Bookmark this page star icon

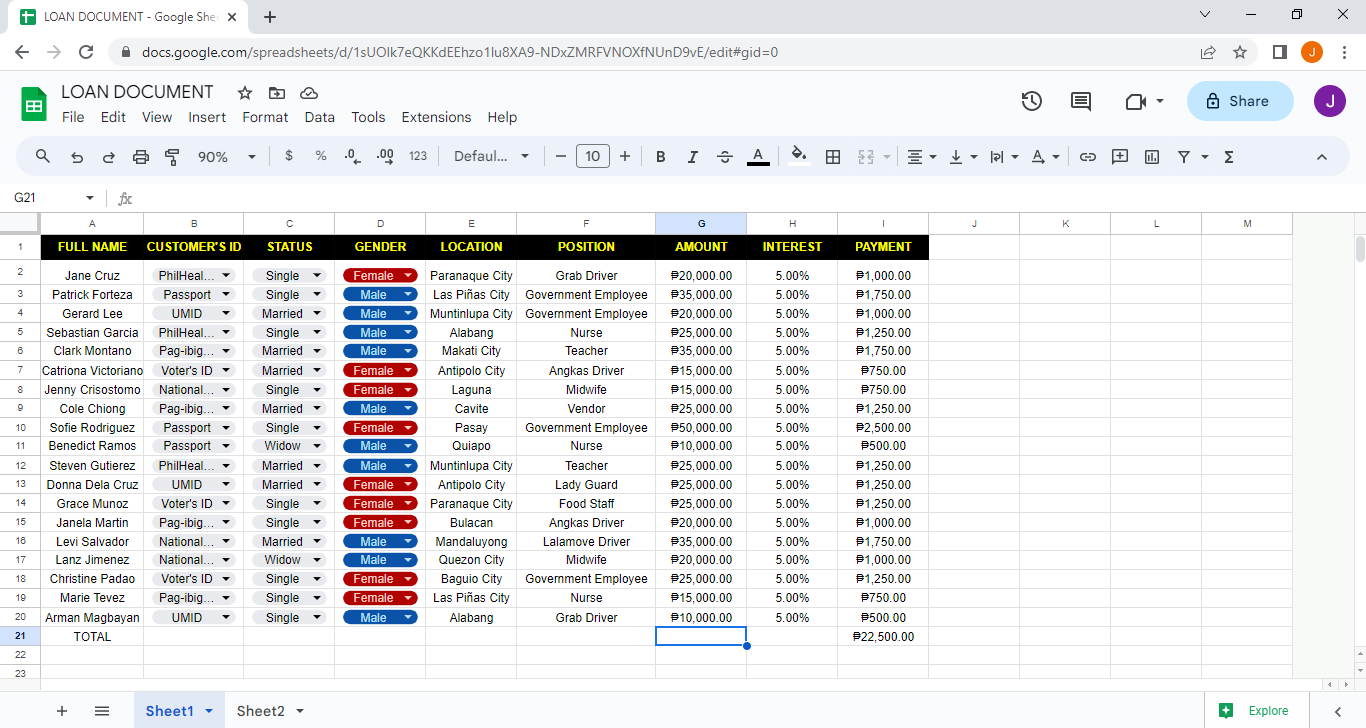point(1240,52)
